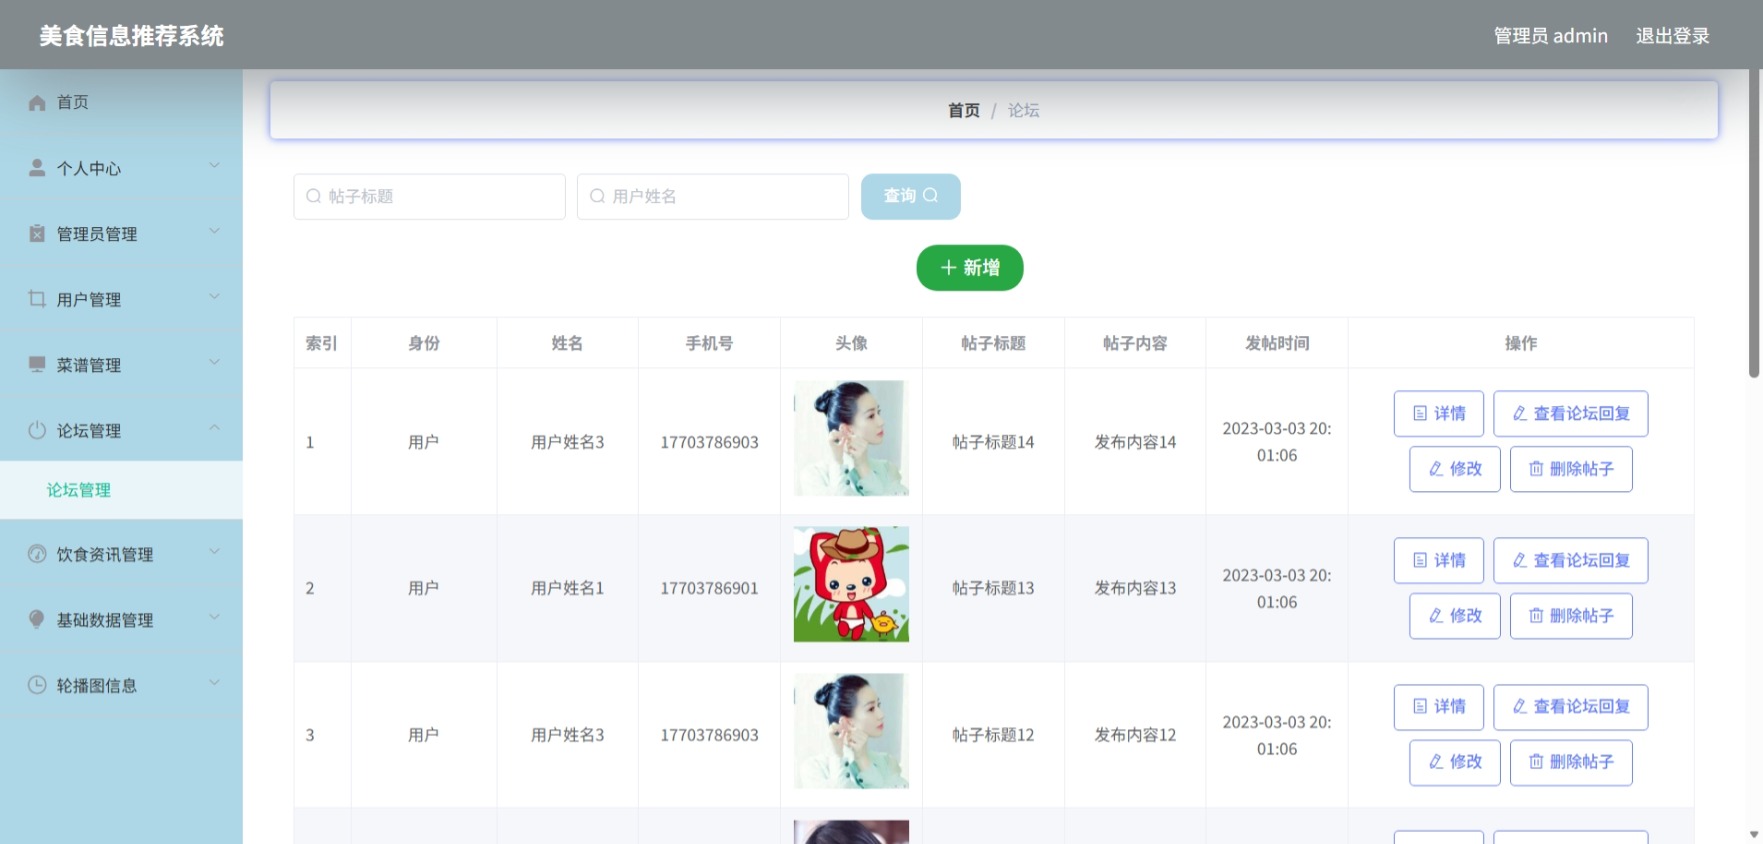Click the 发帖时间 column header
This screenshot has height=844, width=1763.
pos(1277,343)
